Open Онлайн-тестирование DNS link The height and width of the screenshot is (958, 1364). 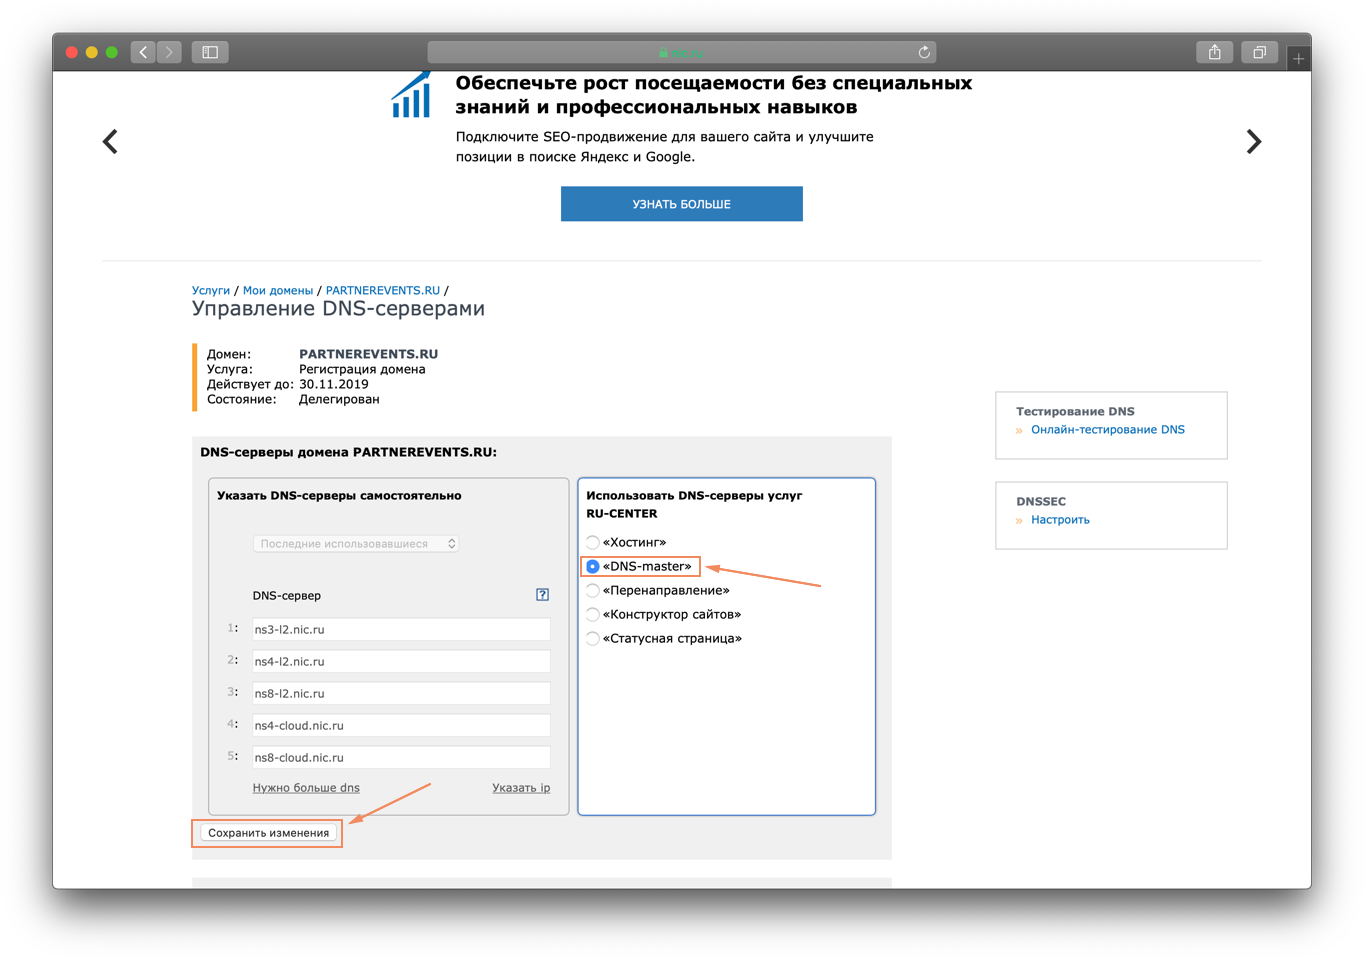coord(1108,430)
